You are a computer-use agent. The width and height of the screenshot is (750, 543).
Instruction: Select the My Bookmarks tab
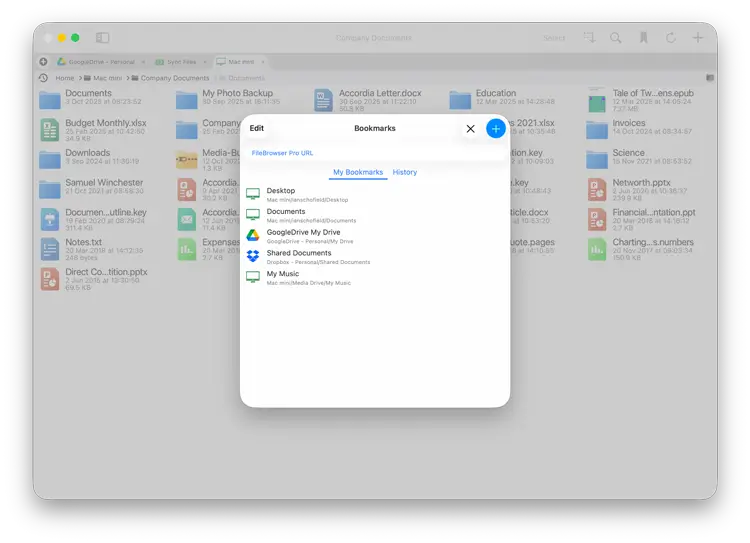(358, 172)
